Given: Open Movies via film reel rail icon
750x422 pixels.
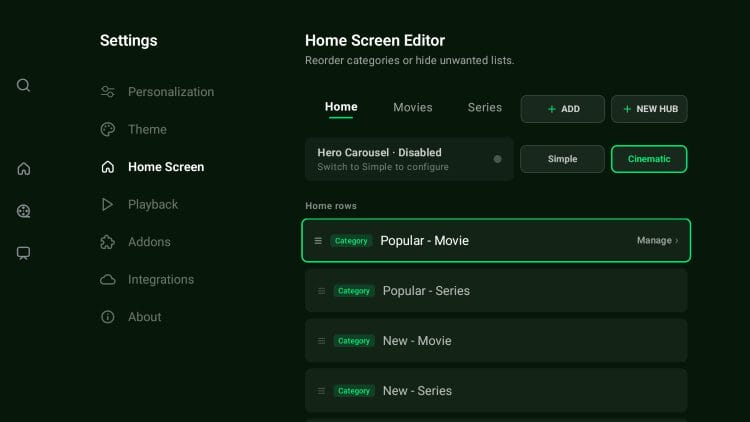Looking at the screenshot, I should click(23, 211).
